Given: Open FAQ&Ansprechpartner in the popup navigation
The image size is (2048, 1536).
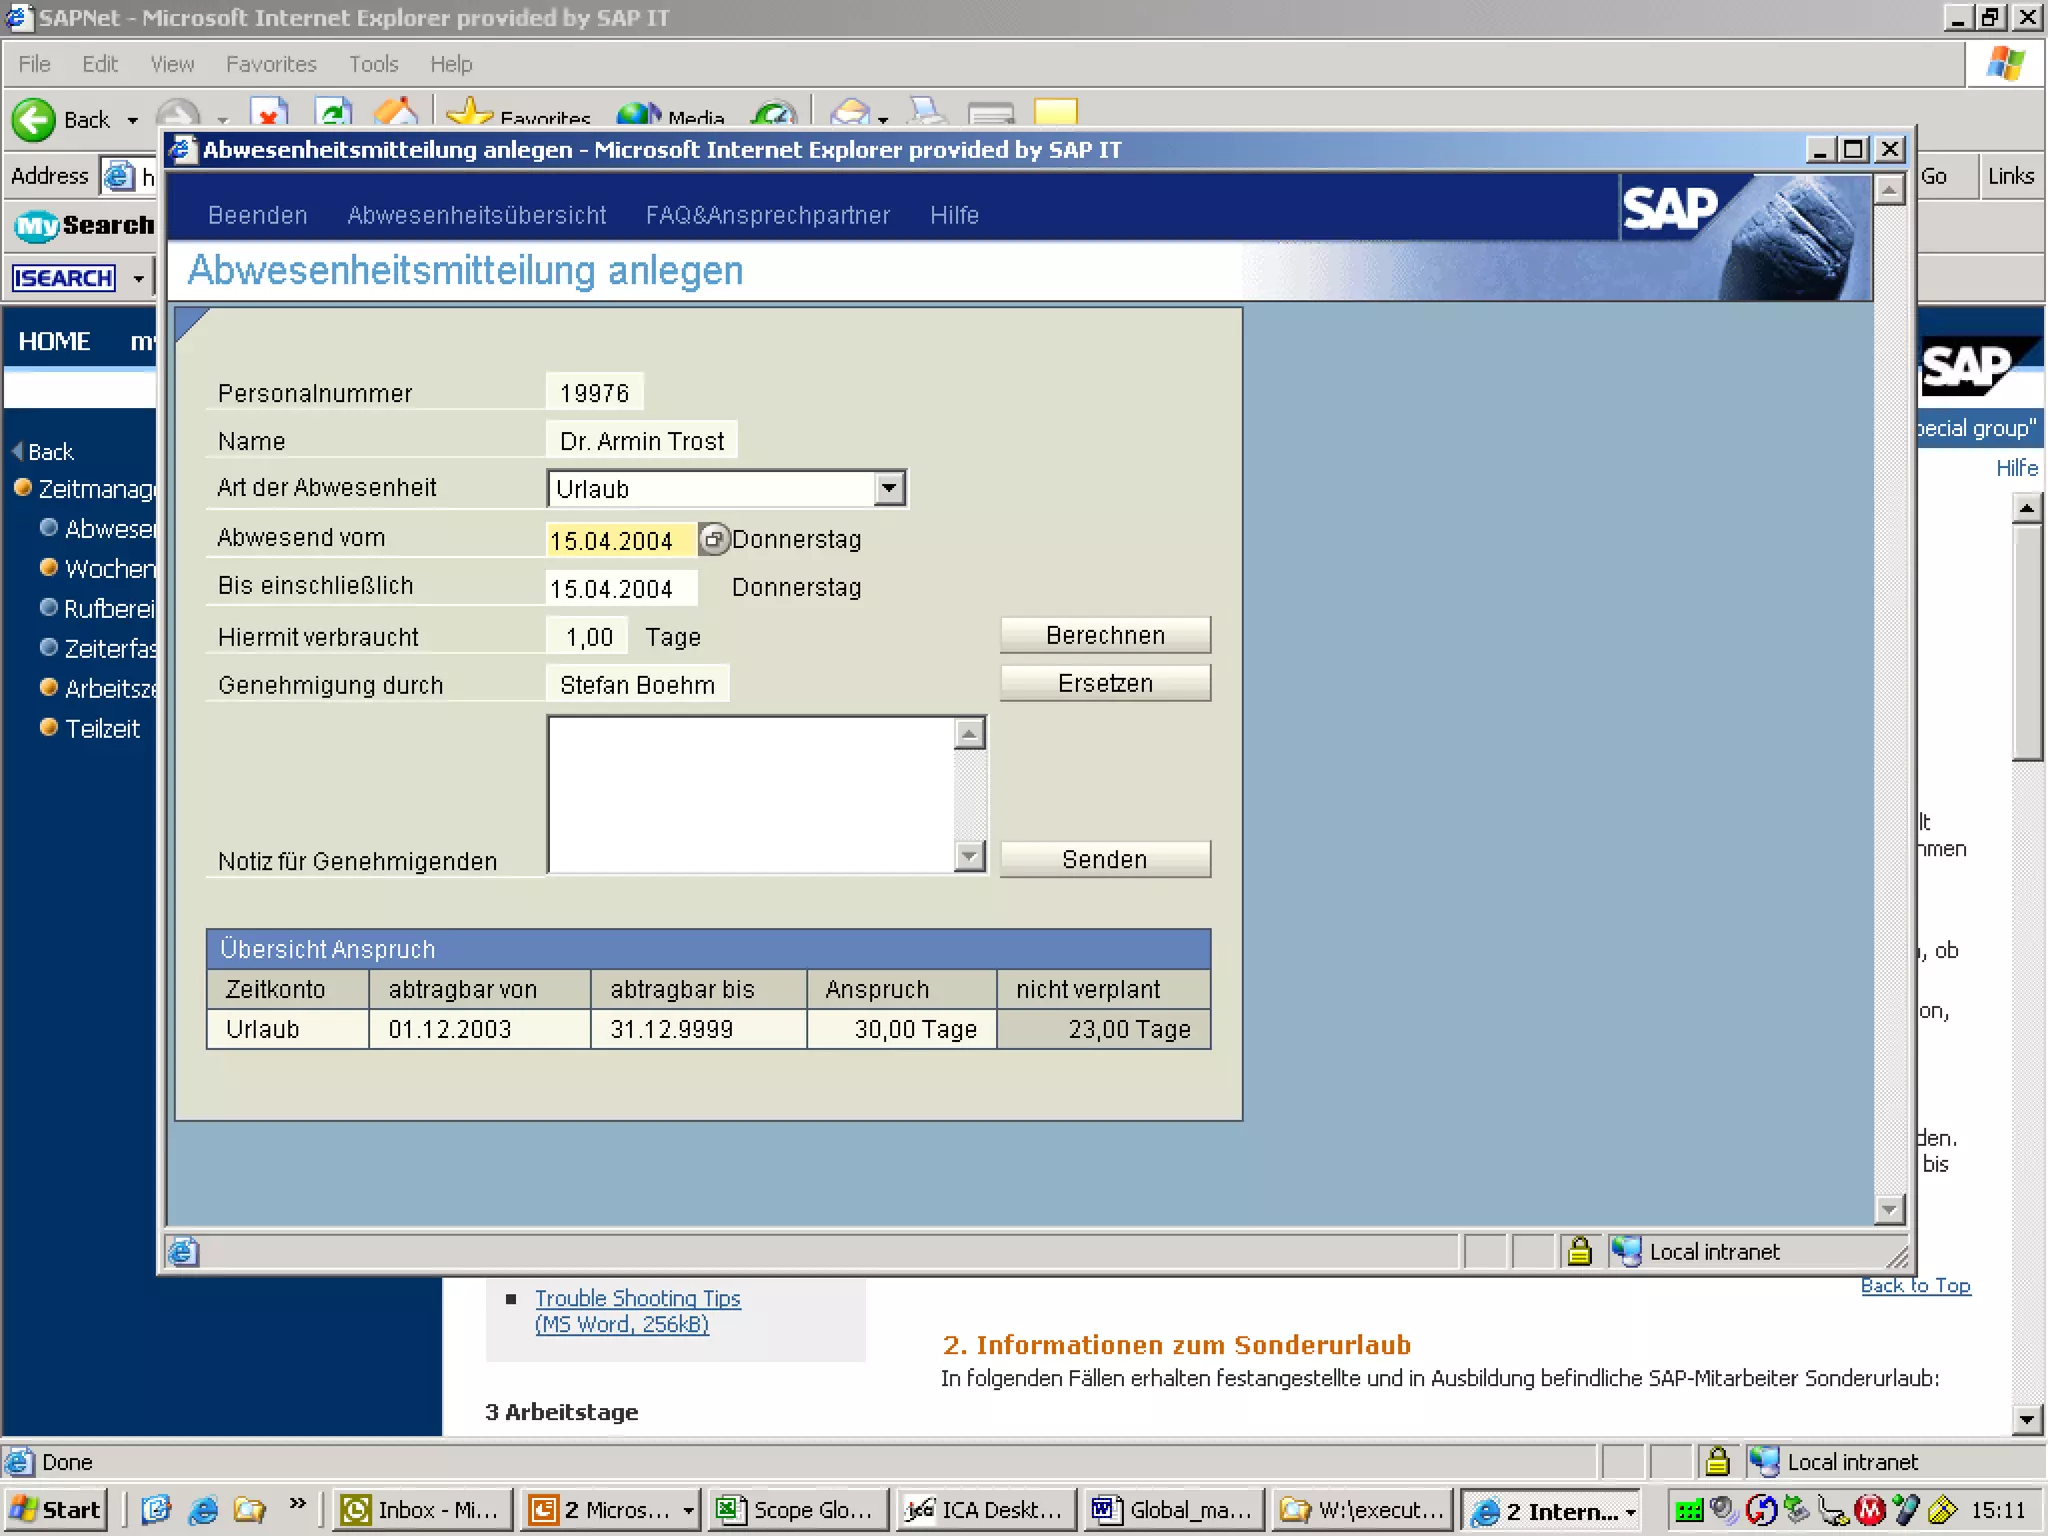Looking at the screenshot, I should 767,215.
